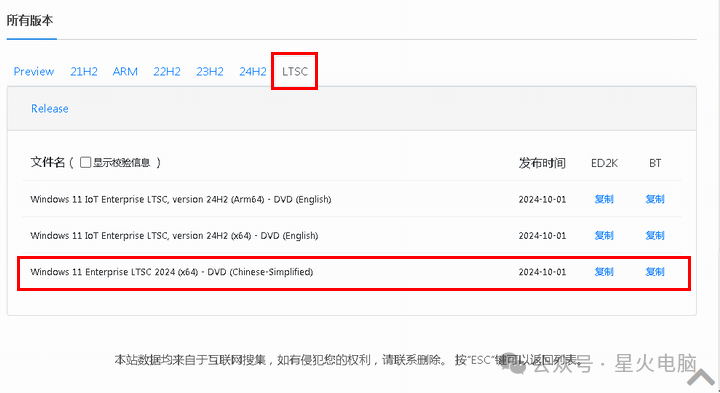Switch to the 21H2 tab
720x393 pixels.
(84, 72)
